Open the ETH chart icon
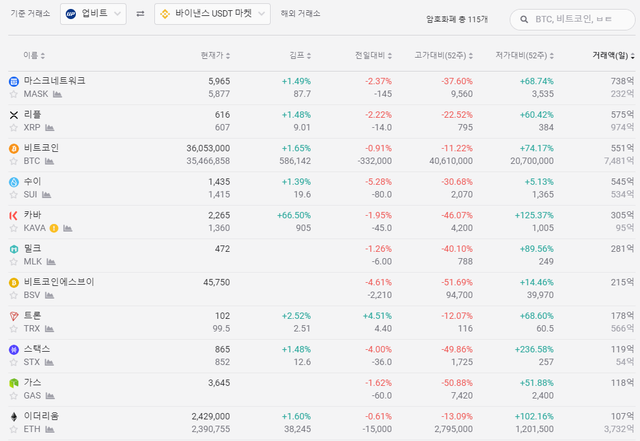The image size is (640, 441). [50, 429]
